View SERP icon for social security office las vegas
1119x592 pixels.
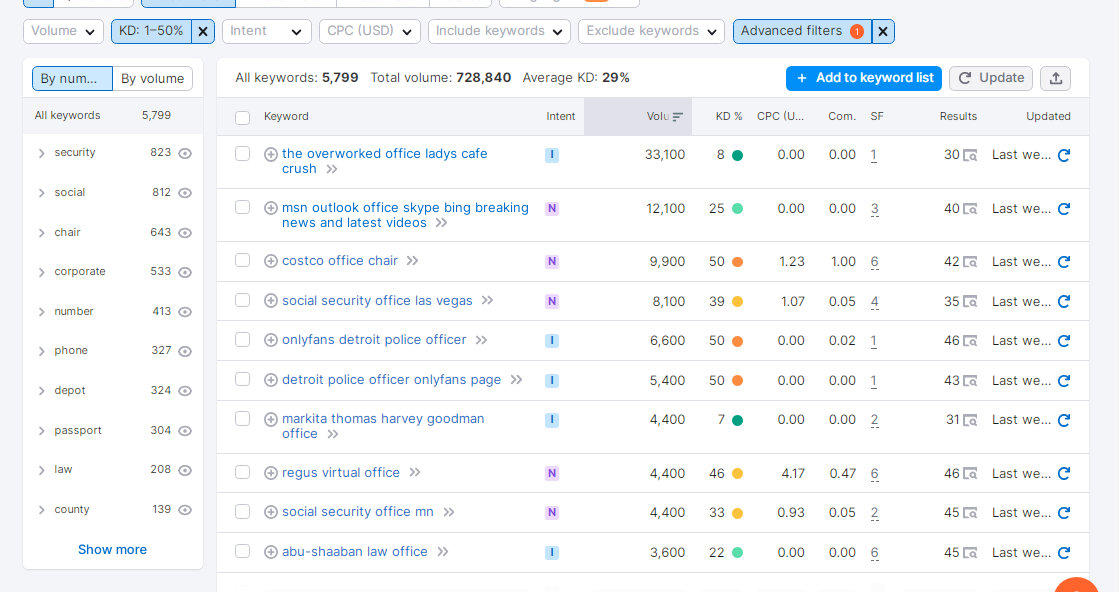[970, 302]
